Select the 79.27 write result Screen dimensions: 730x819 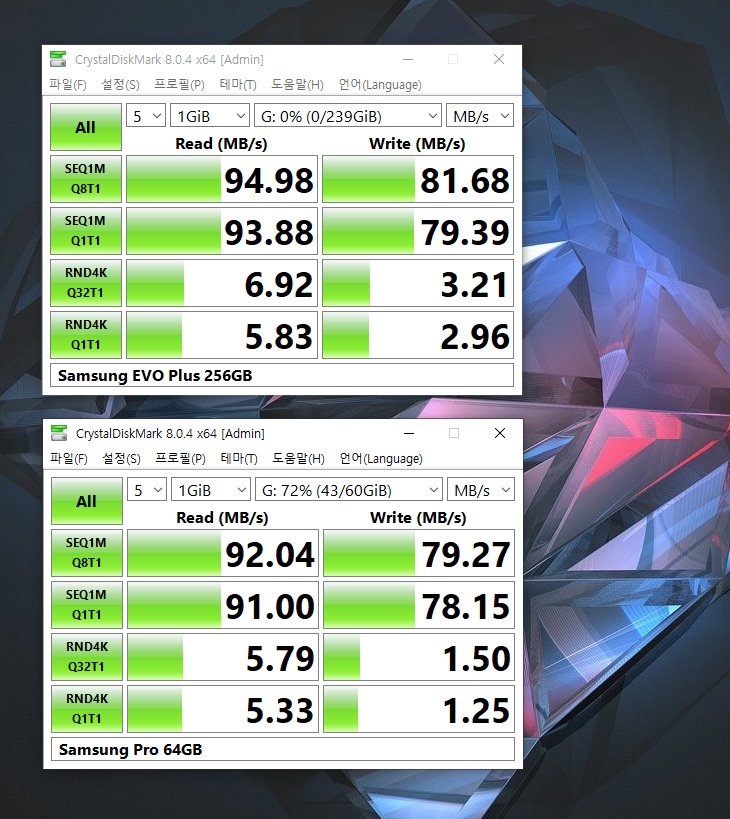(x=419, y=553)
